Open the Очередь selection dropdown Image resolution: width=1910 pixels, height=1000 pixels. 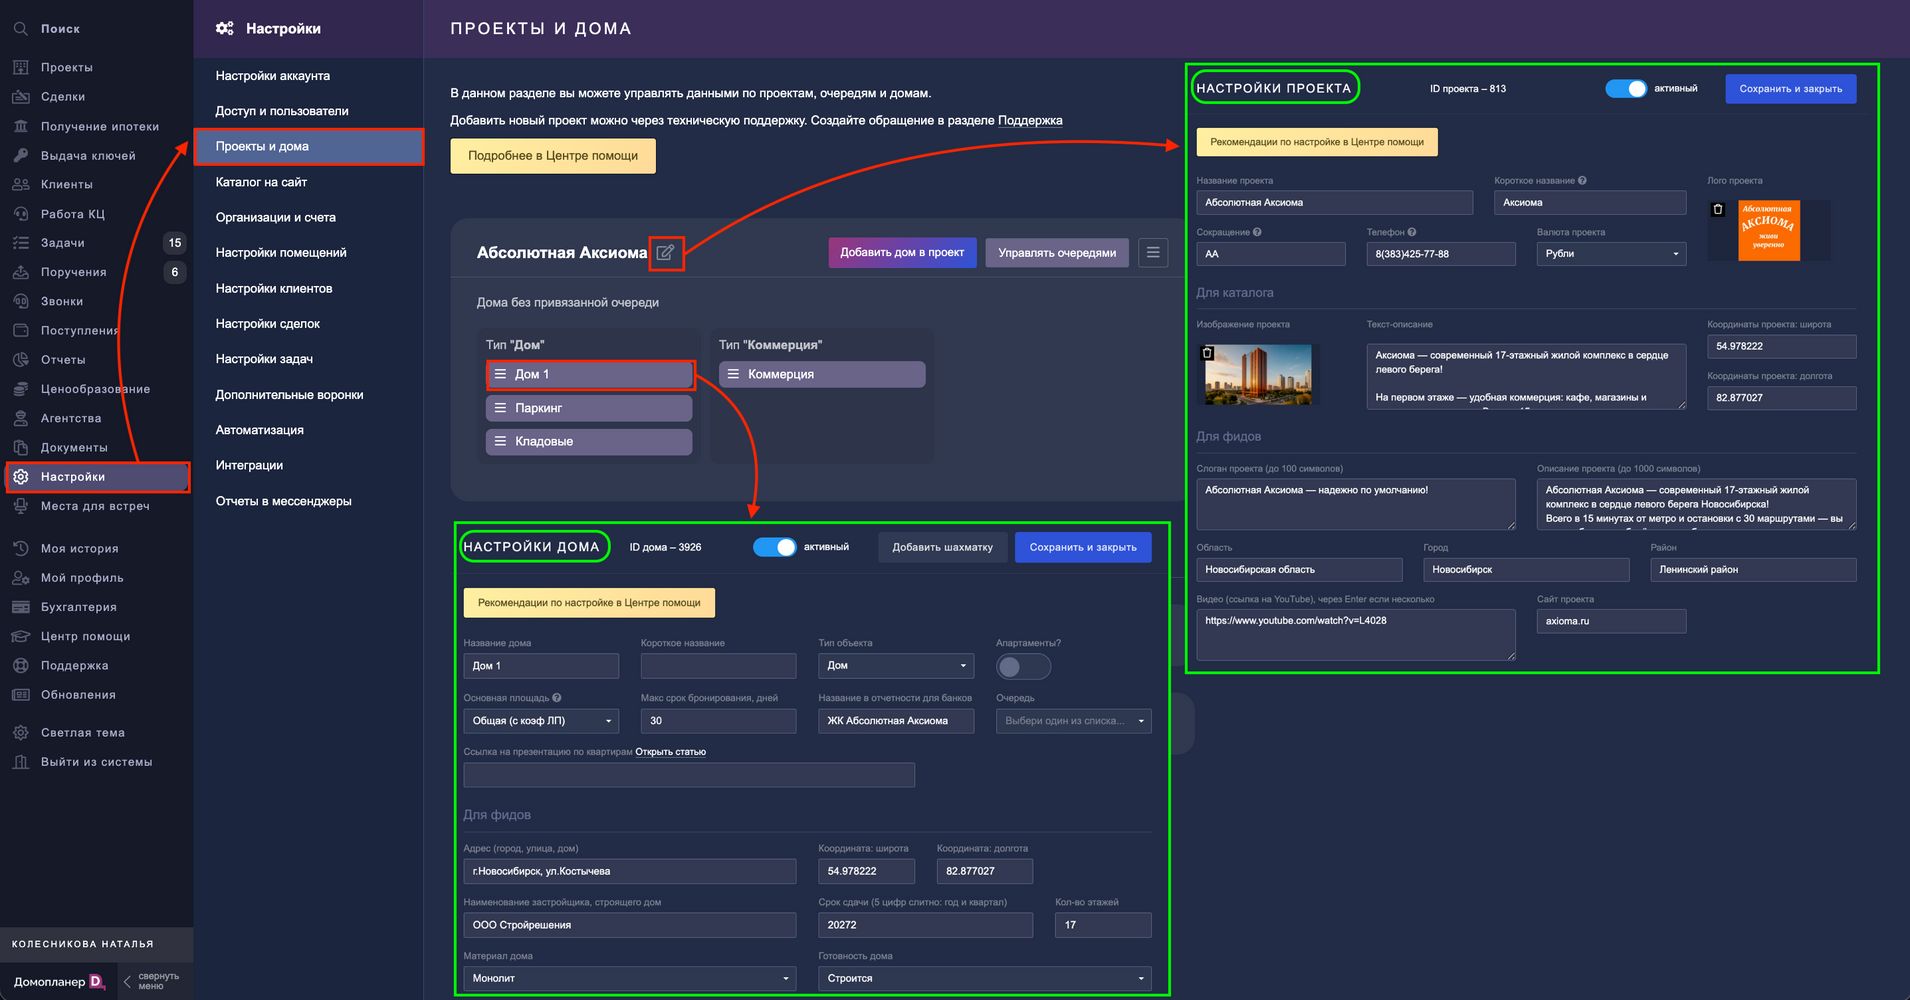click(1073, 721)
